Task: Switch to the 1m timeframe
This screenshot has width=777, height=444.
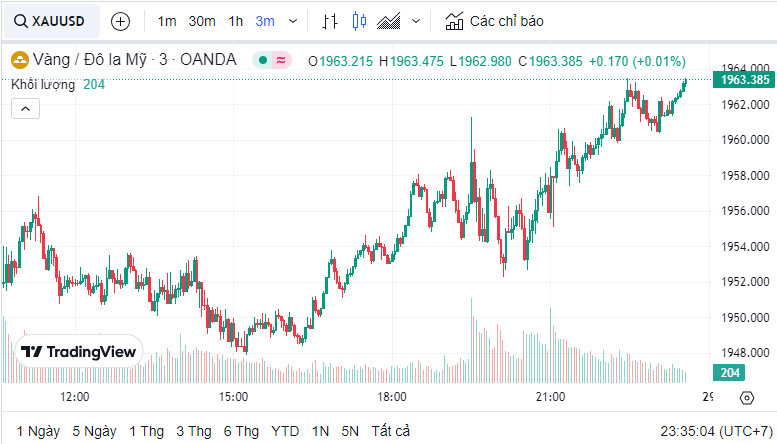Action: coord(167,20)
